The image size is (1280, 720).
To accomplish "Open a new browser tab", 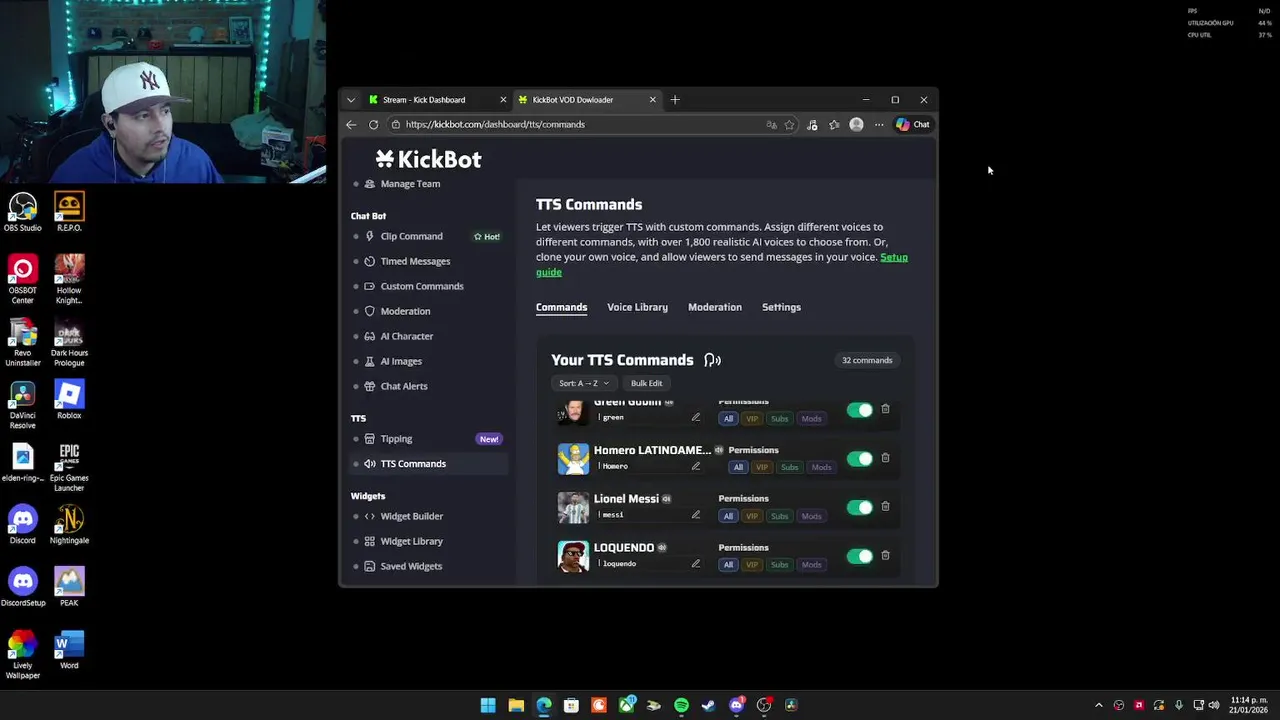I will point(675,100).
